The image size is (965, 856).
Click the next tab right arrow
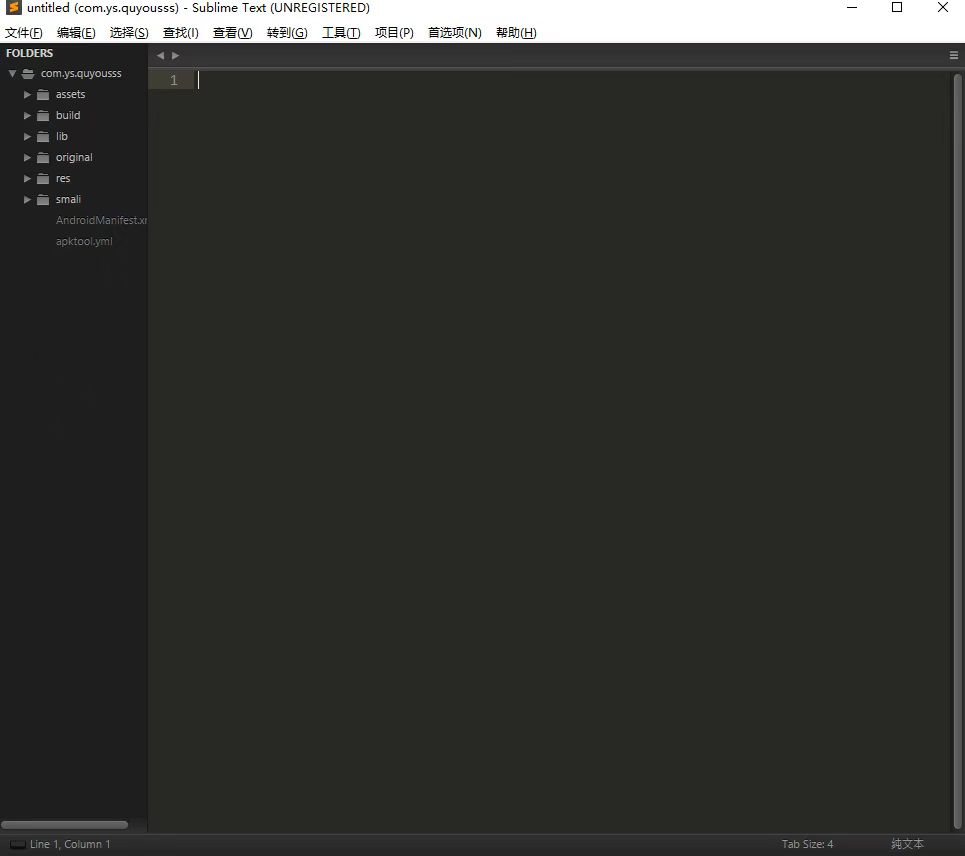click(x=176, y=56)
